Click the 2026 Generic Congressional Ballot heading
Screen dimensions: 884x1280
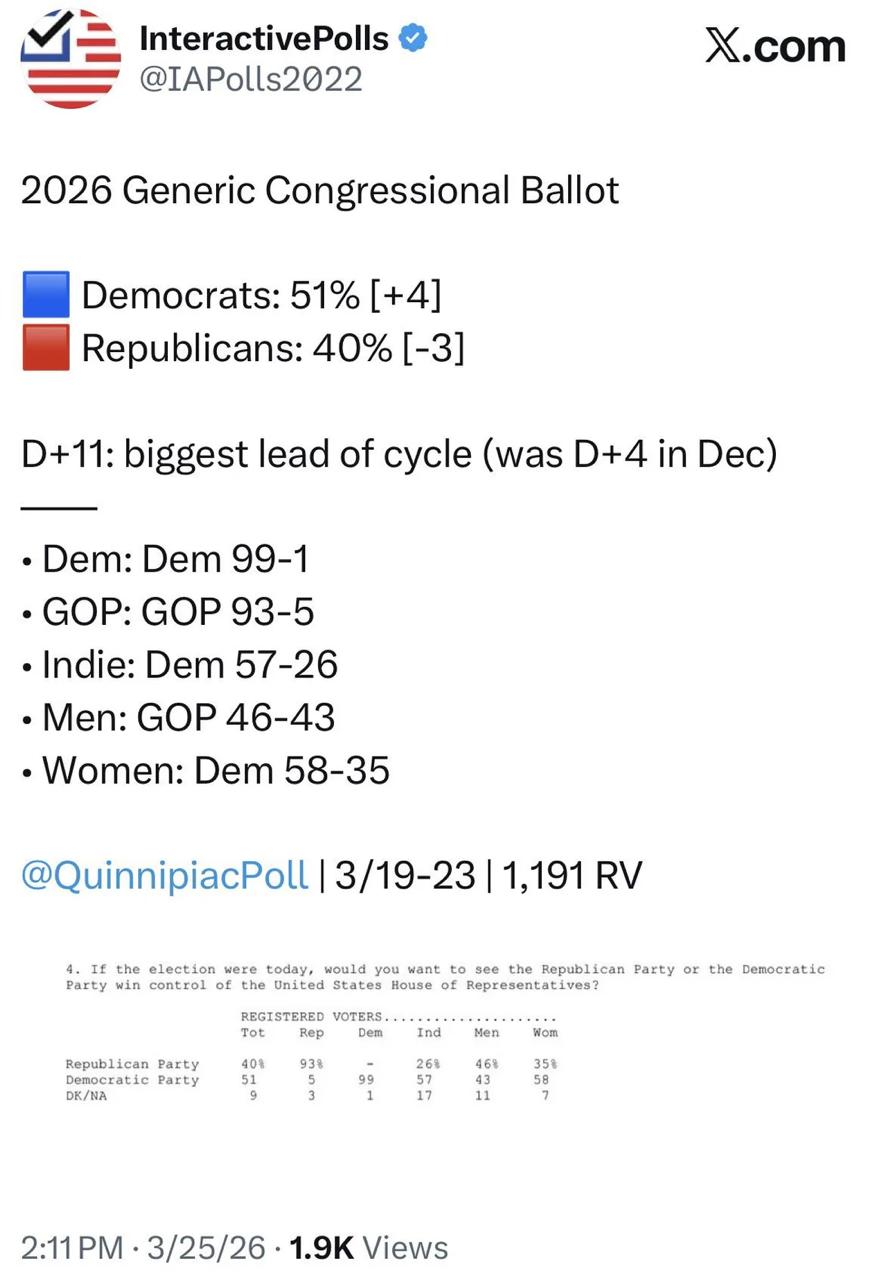(320, 190)
